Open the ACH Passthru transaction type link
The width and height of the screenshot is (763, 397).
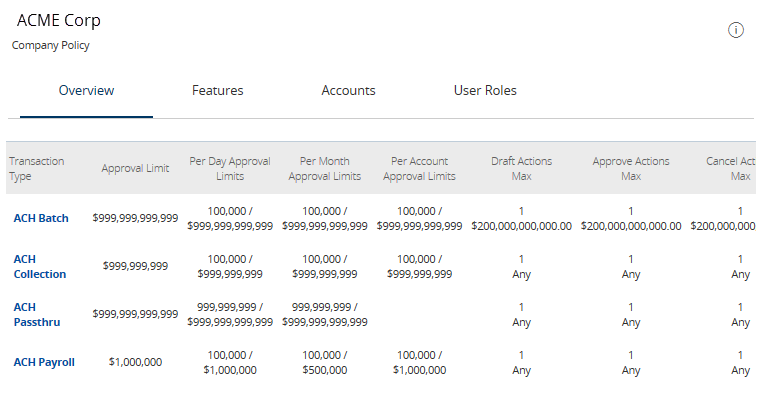click(x=36, y=315)
